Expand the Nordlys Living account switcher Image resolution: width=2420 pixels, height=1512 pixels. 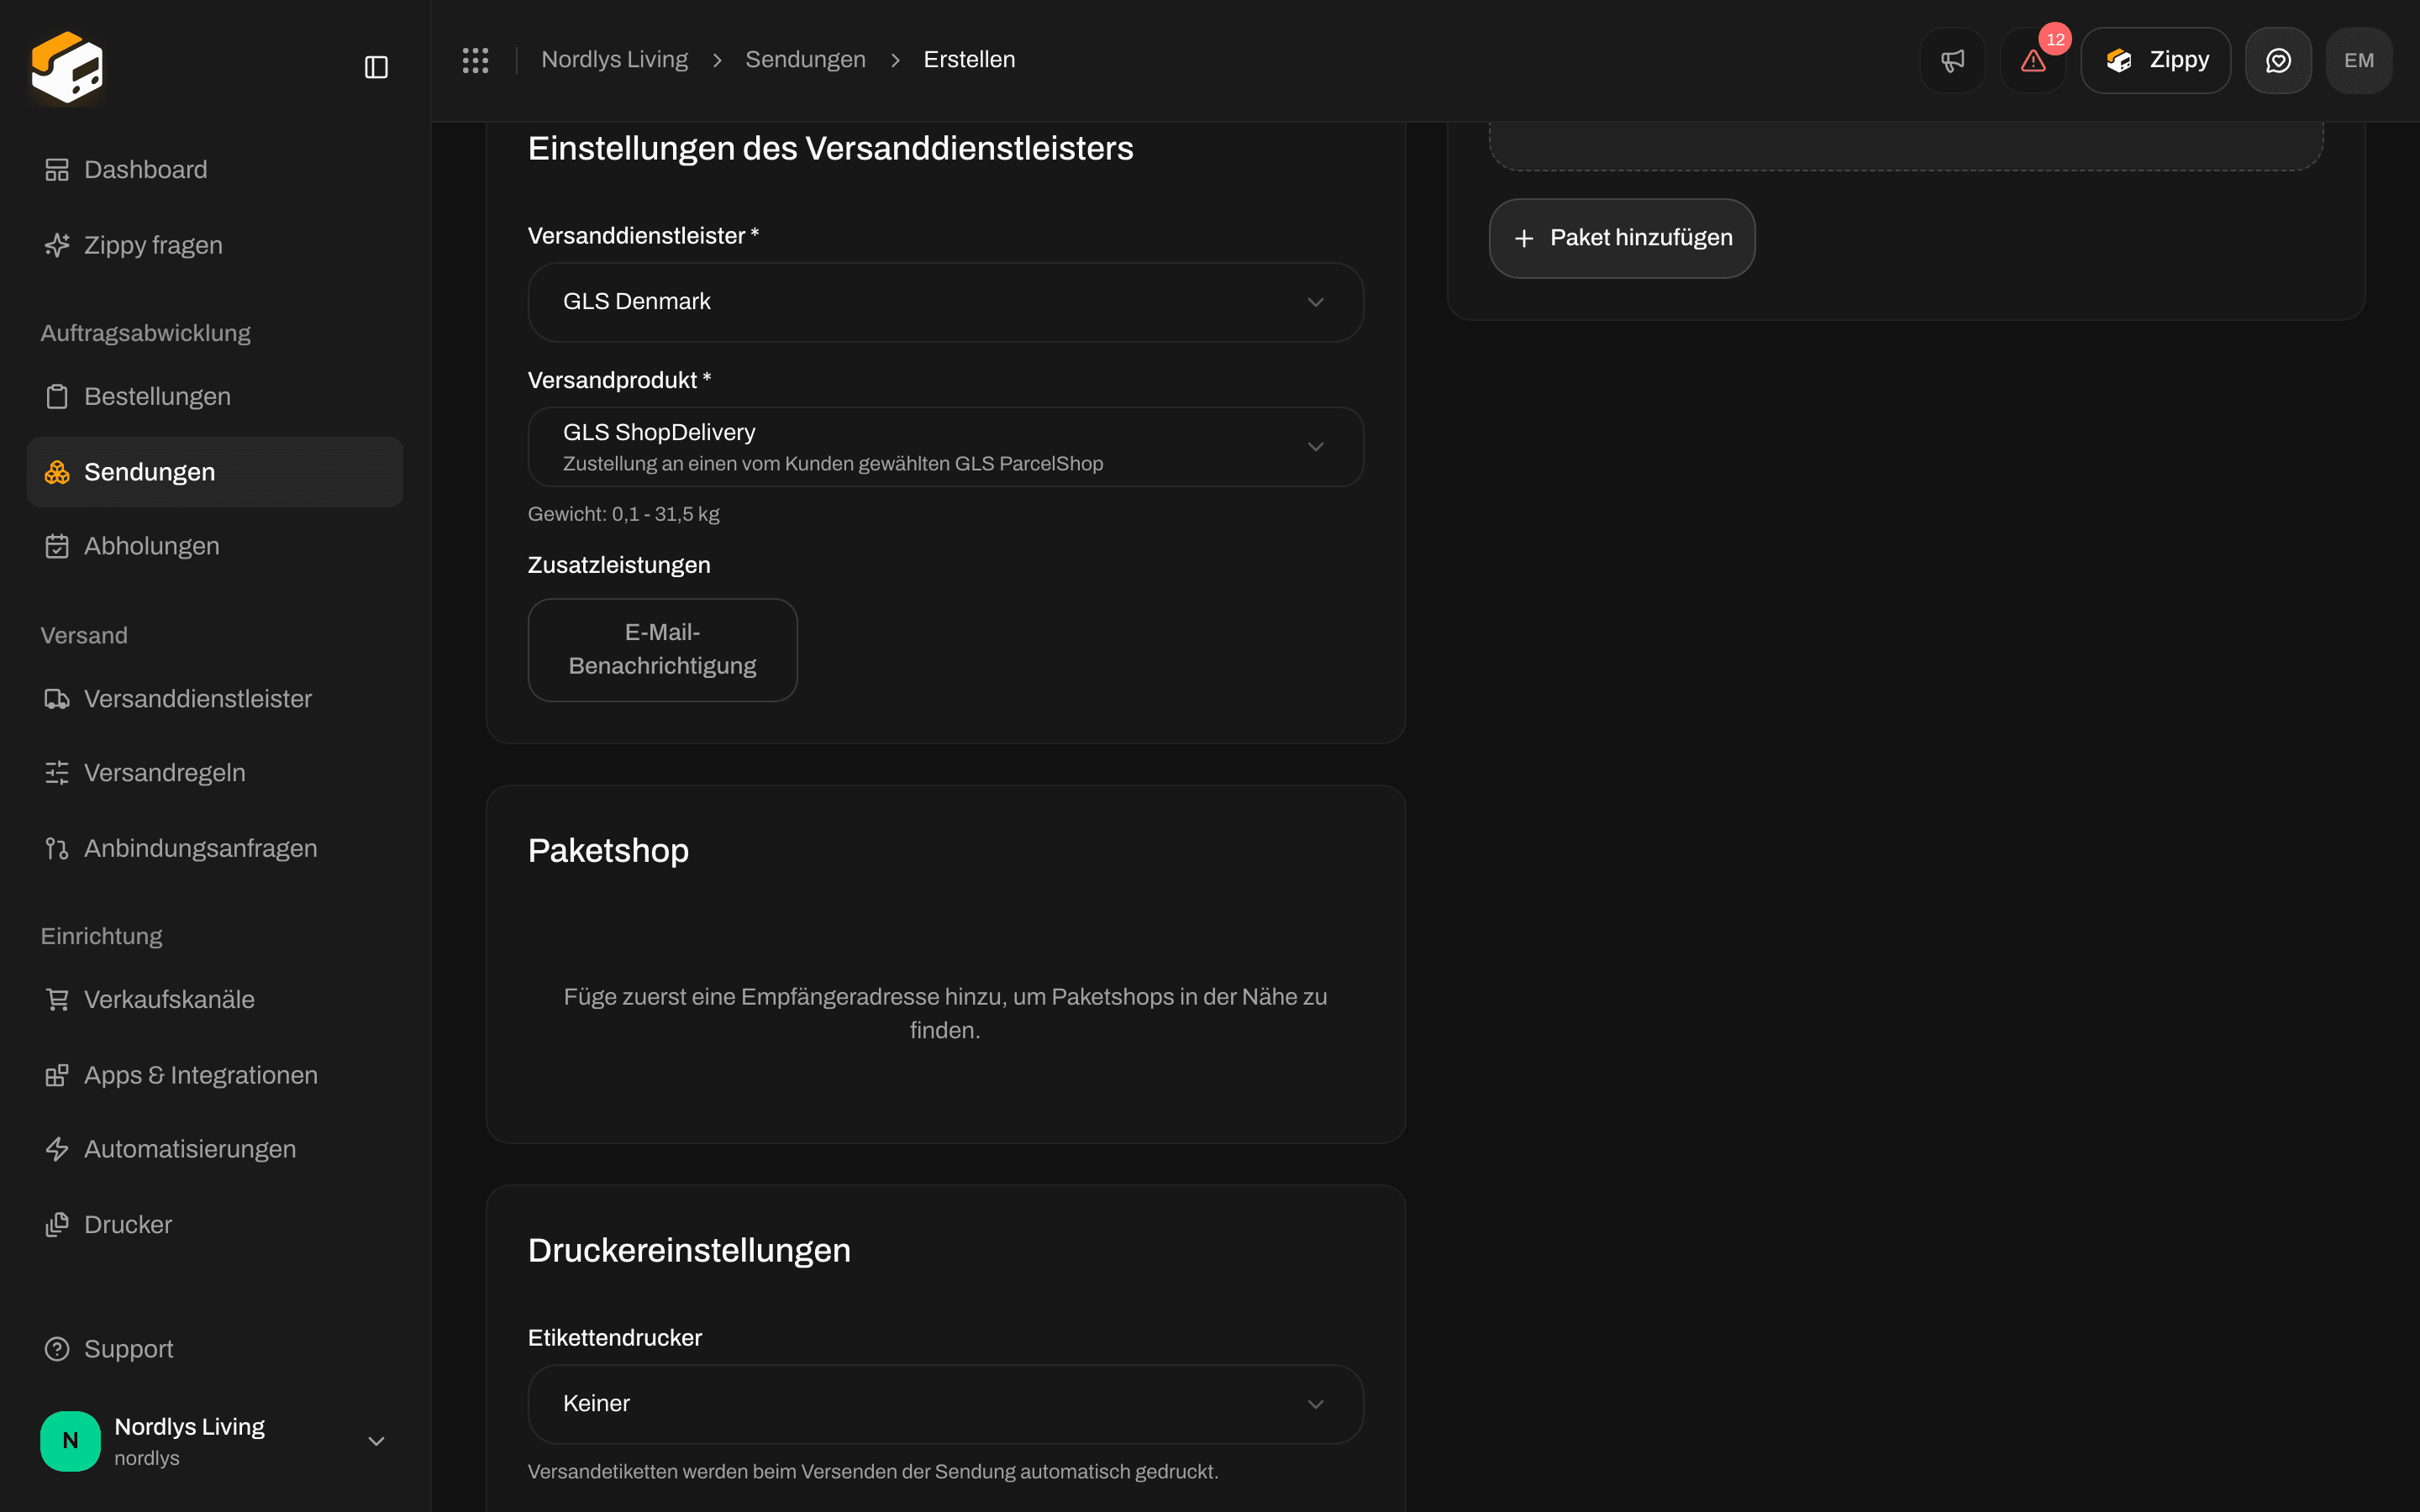215,1441
